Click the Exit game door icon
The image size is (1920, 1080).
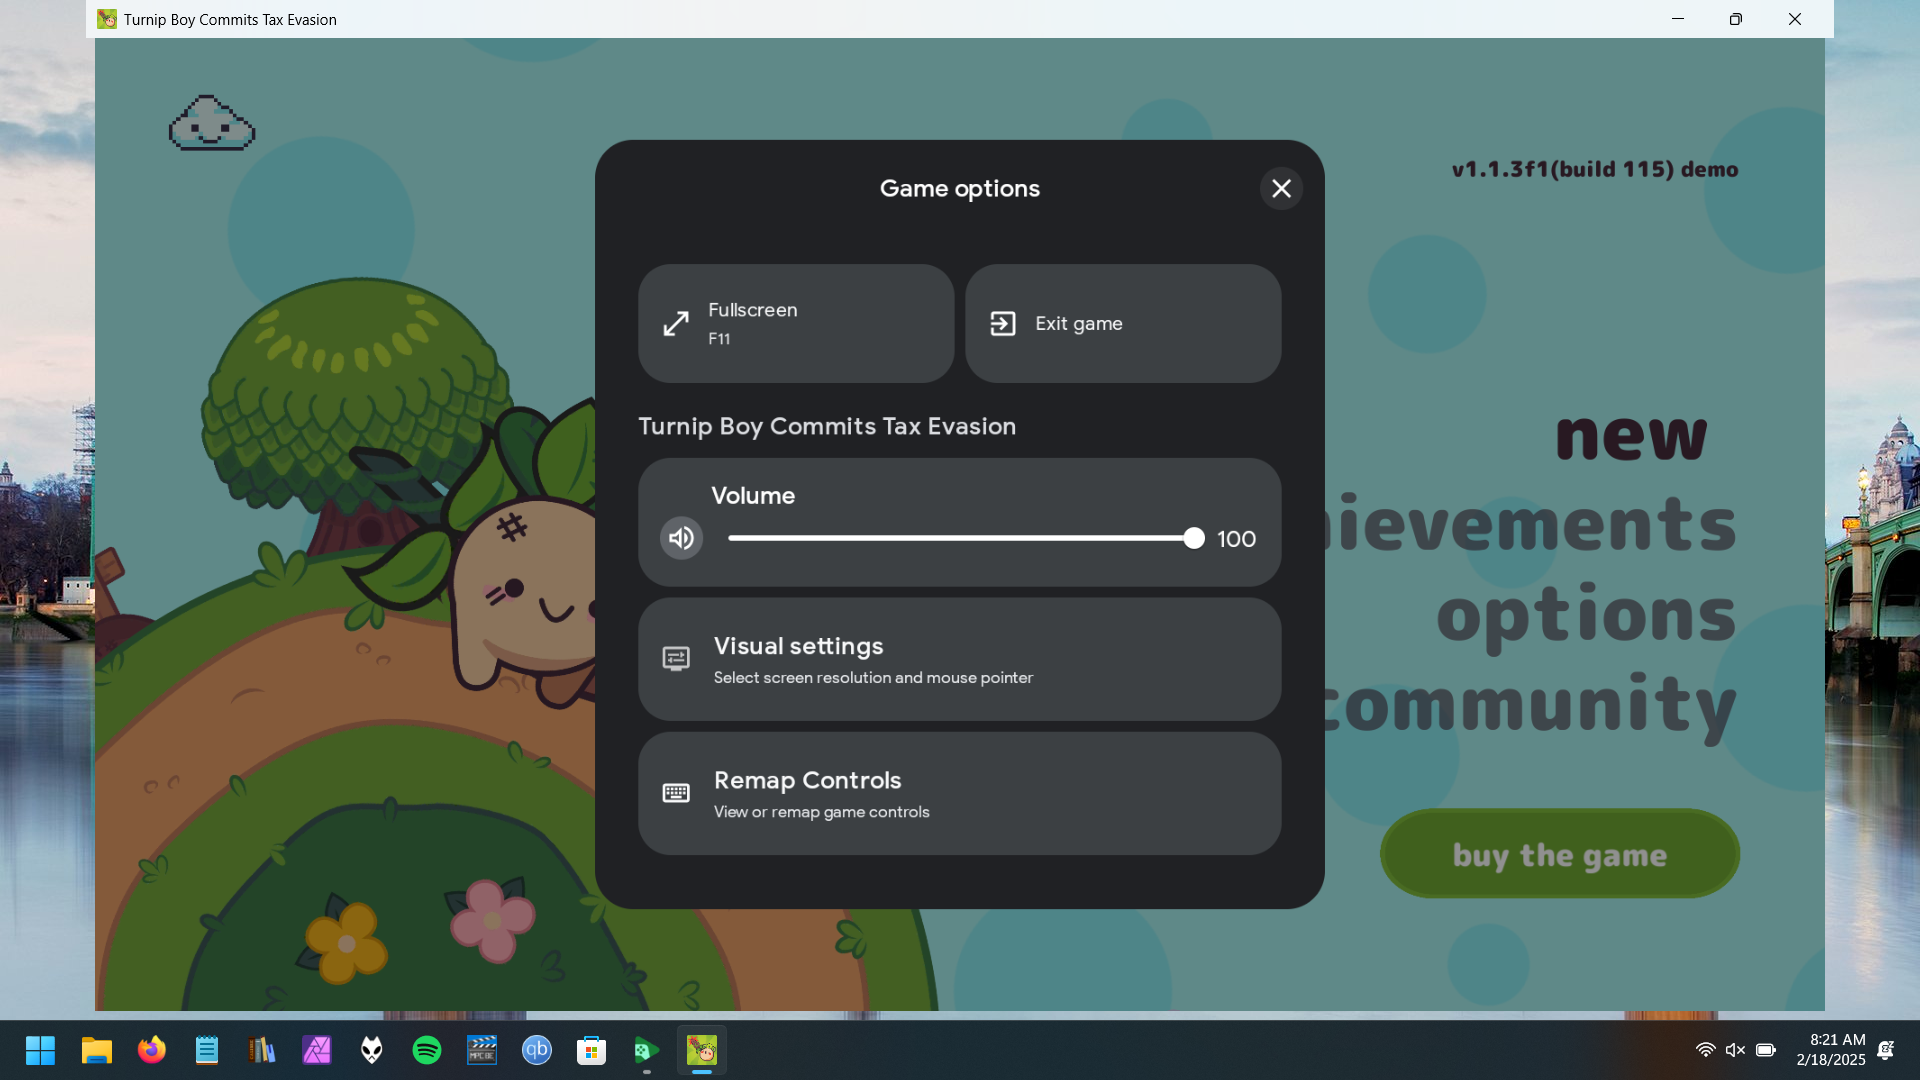coord(1003,323)
